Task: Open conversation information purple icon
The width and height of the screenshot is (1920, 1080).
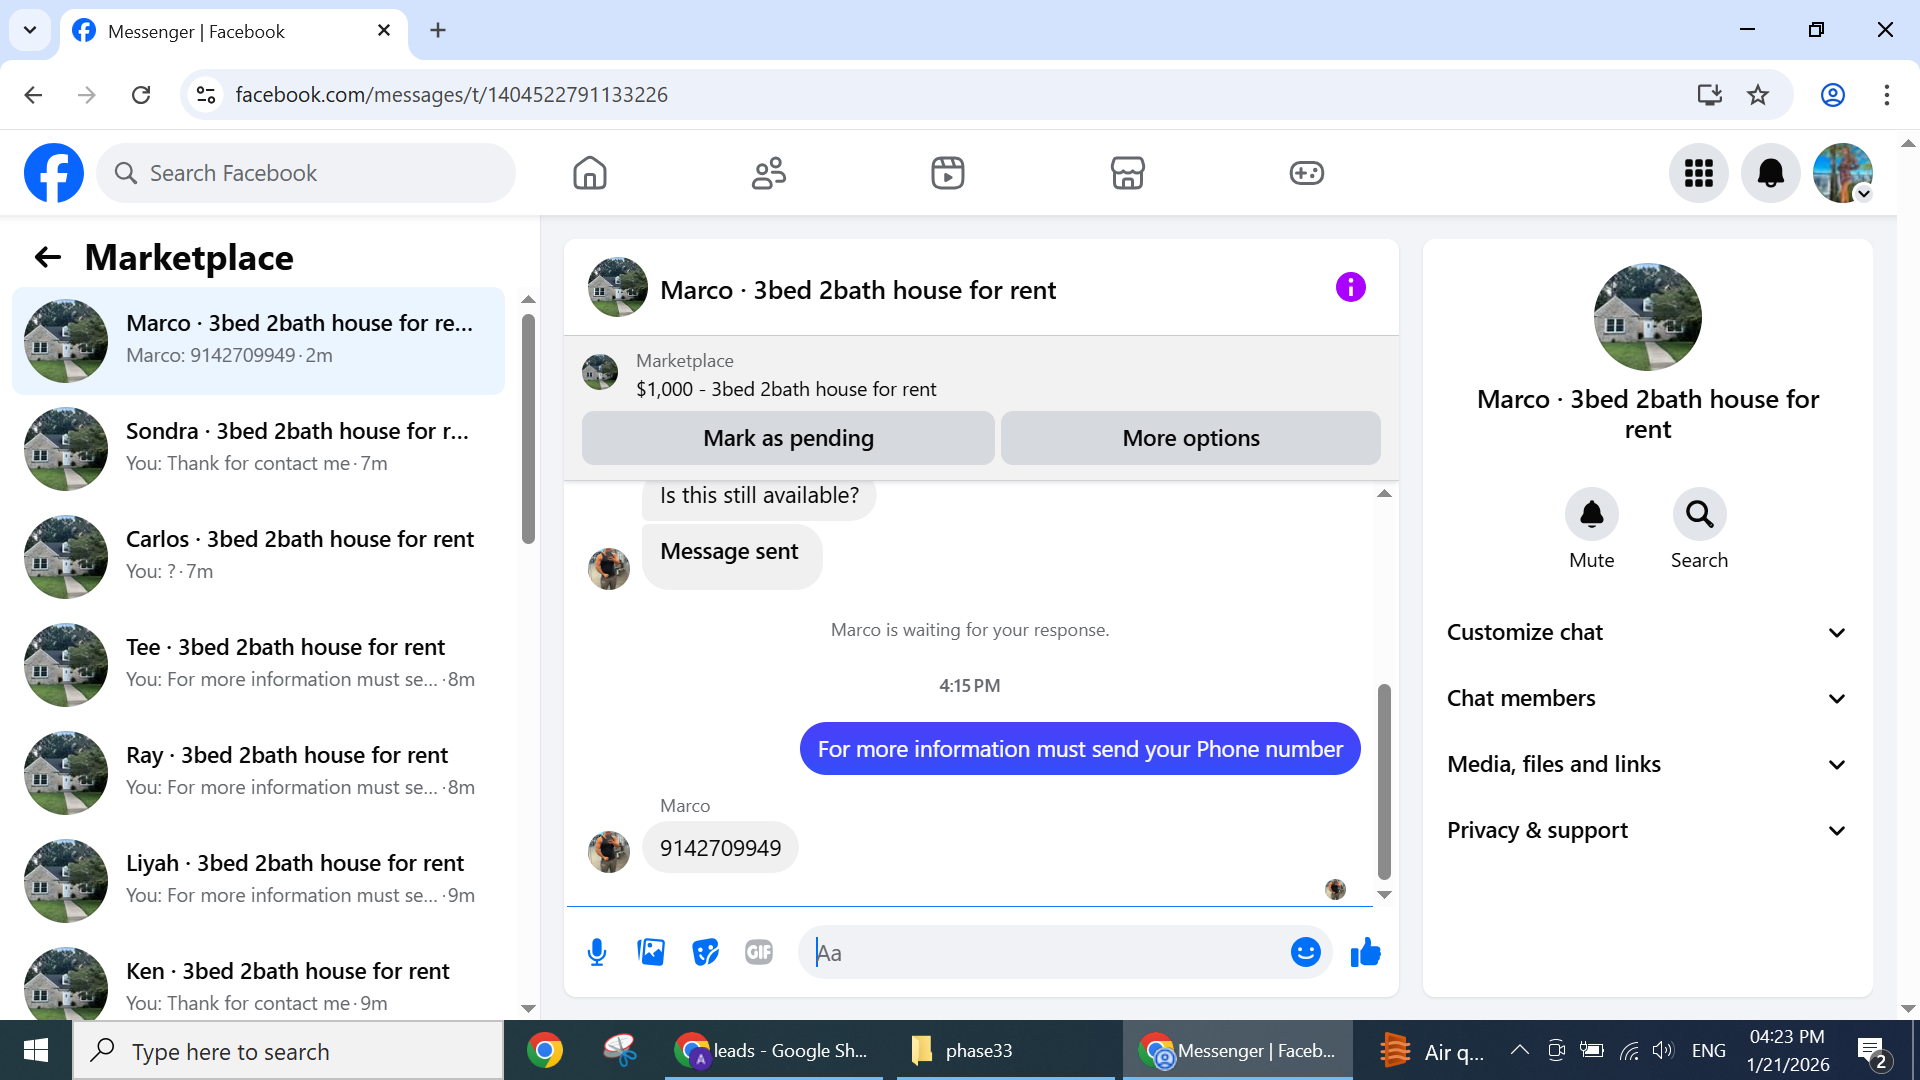Action: click(1350, 288)
